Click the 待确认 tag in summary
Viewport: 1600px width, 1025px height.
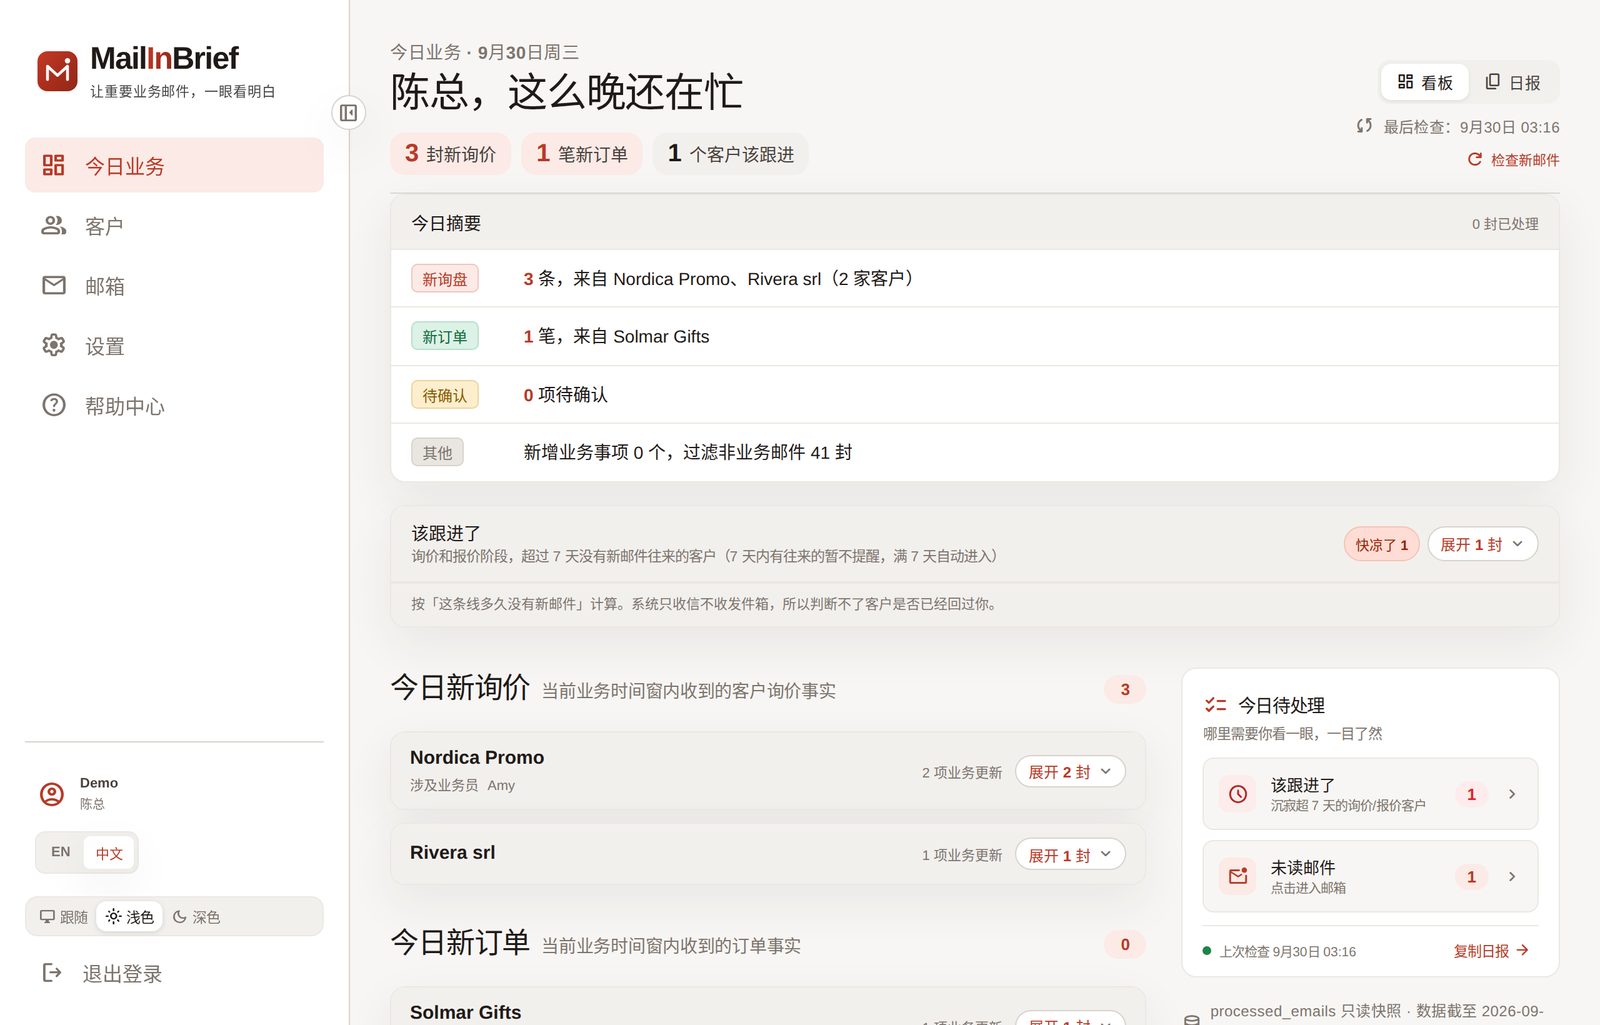pyautogui.click(x=445, y=395)
